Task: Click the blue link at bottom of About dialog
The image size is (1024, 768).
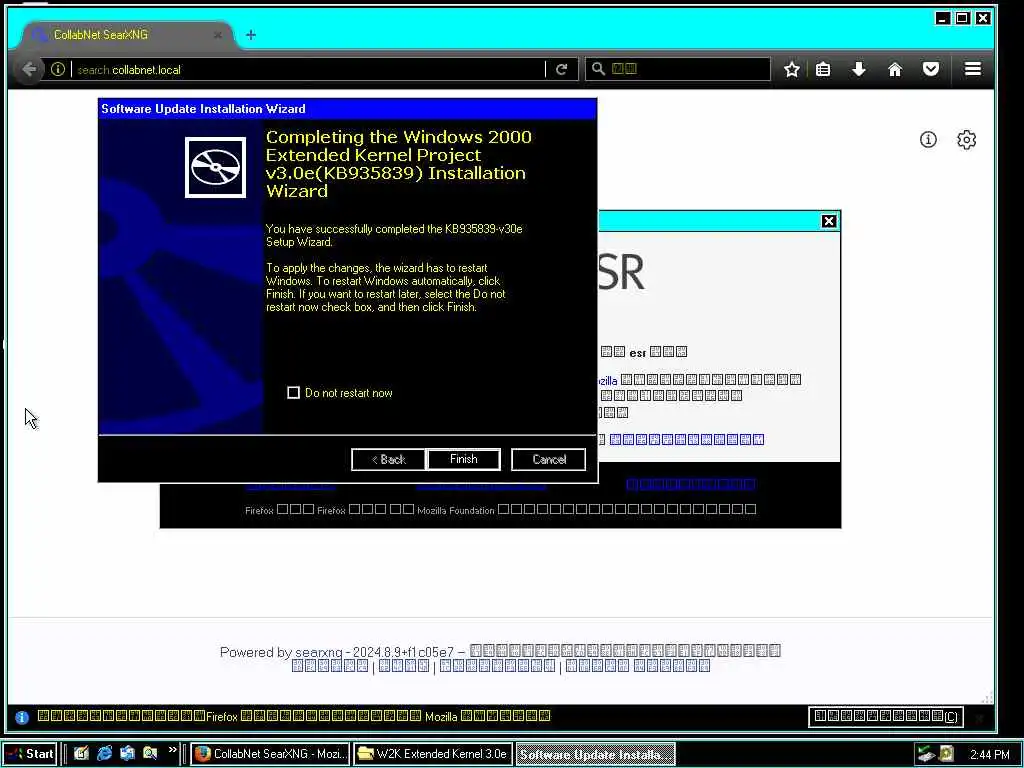Action: tap(686, 440)
